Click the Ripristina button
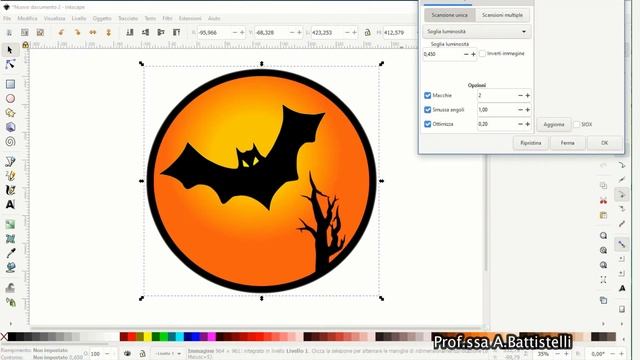This screenshot has width=640, height=360. [531, 143]
